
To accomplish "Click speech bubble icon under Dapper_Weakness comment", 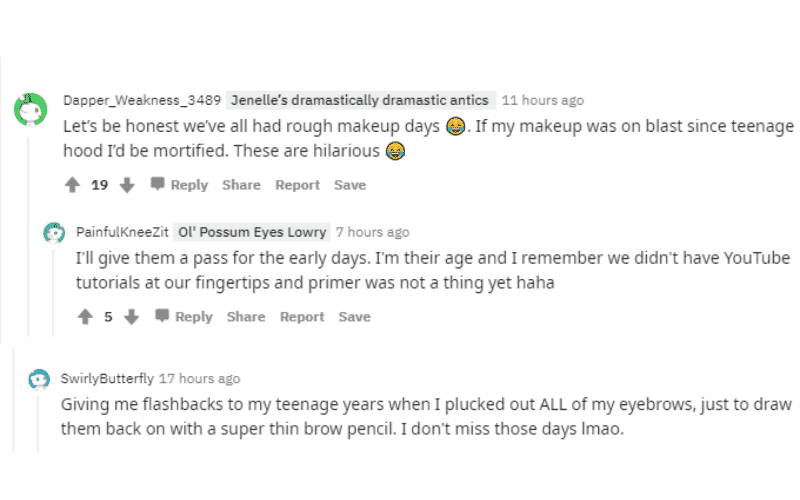I will (158, 184).
